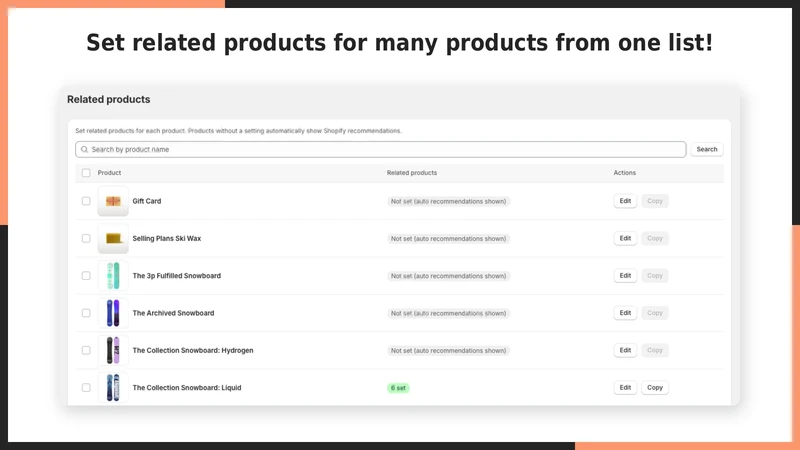Click the search magnifier icon in field
The image size is (800, 450).
(x=85, y=149)
